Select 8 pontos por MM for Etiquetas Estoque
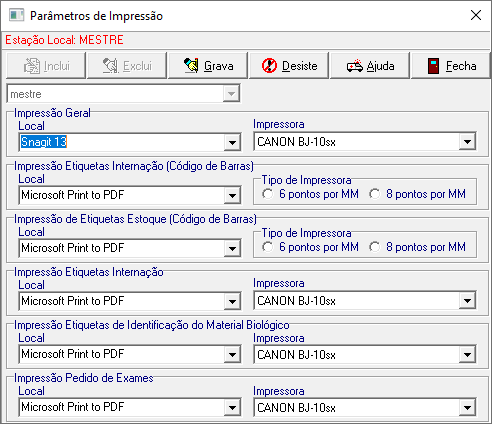This screenshot has height=424, width=492. click(417, 247)
